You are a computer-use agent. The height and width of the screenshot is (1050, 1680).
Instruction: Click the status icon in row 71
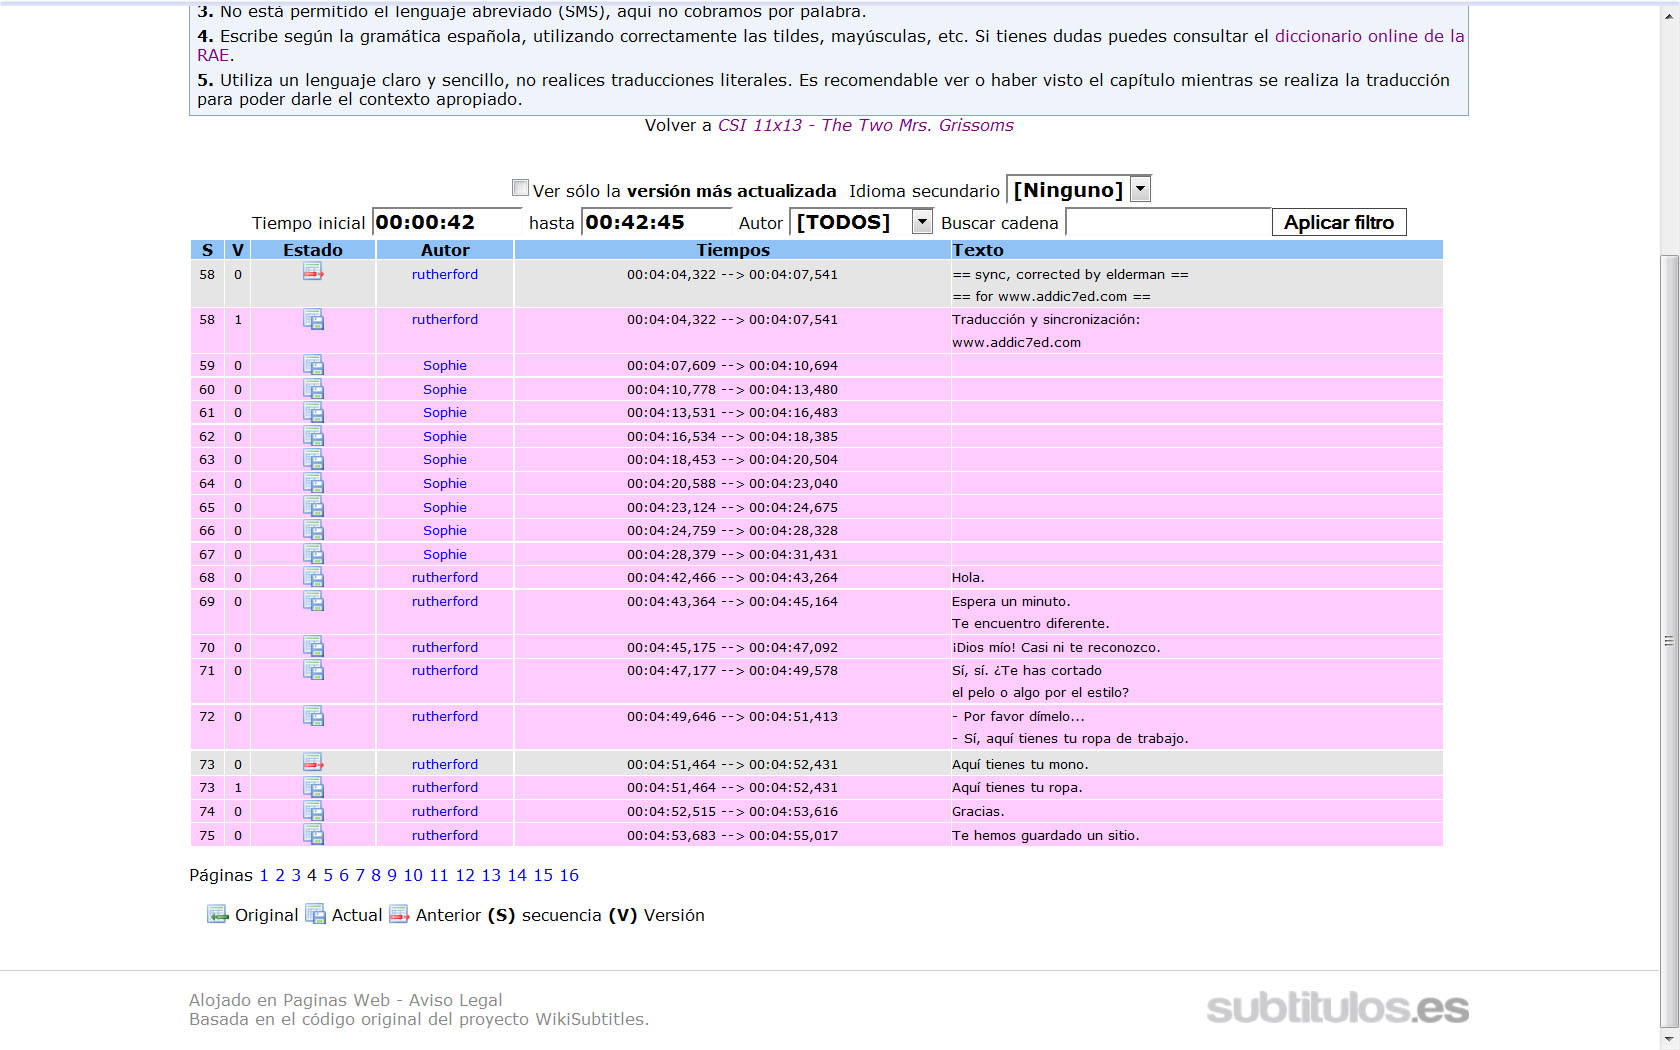[313, 670]
